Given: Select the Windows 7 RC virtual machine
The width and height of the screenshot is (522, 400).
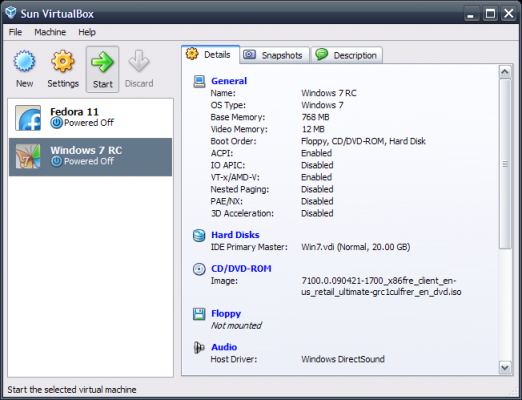Looking at the screenshot, I should [90, 157].
